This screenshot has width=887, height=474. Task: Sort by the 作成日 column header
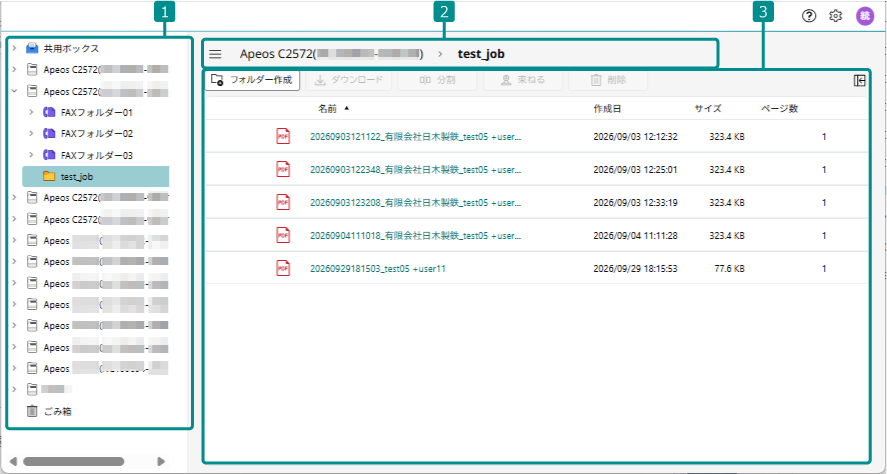tap(607, 109)
